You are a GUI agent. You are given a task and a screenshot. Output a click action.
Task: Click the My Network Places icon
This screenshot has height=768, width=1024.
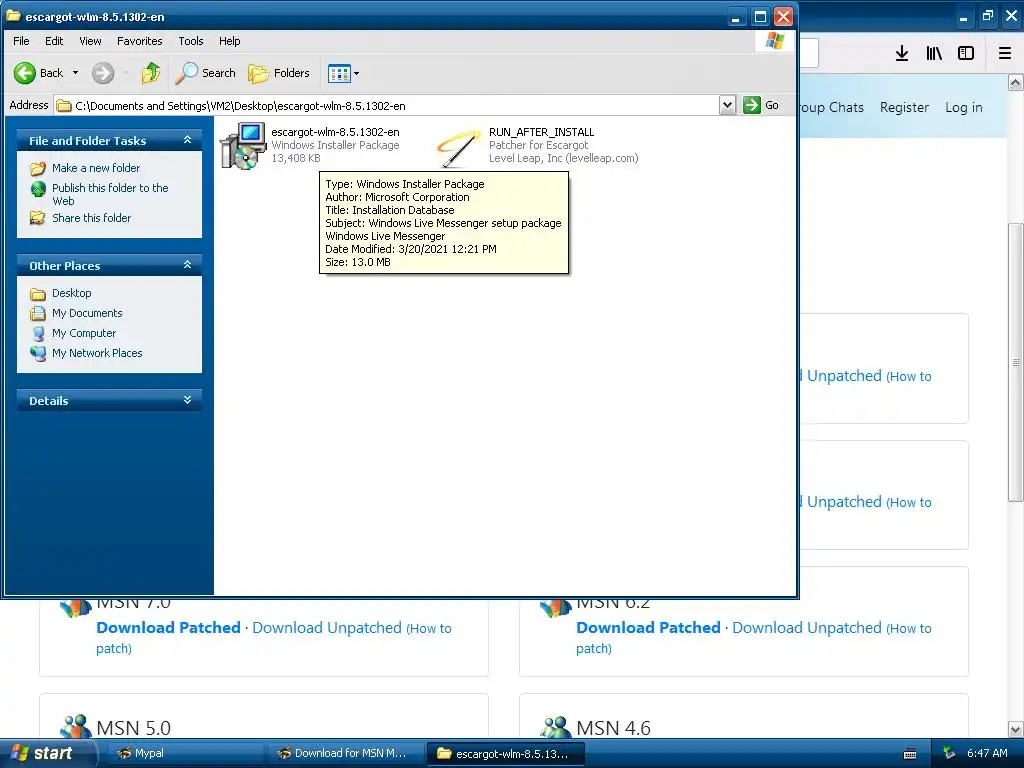pyautogui.click(x=38, y=353)
